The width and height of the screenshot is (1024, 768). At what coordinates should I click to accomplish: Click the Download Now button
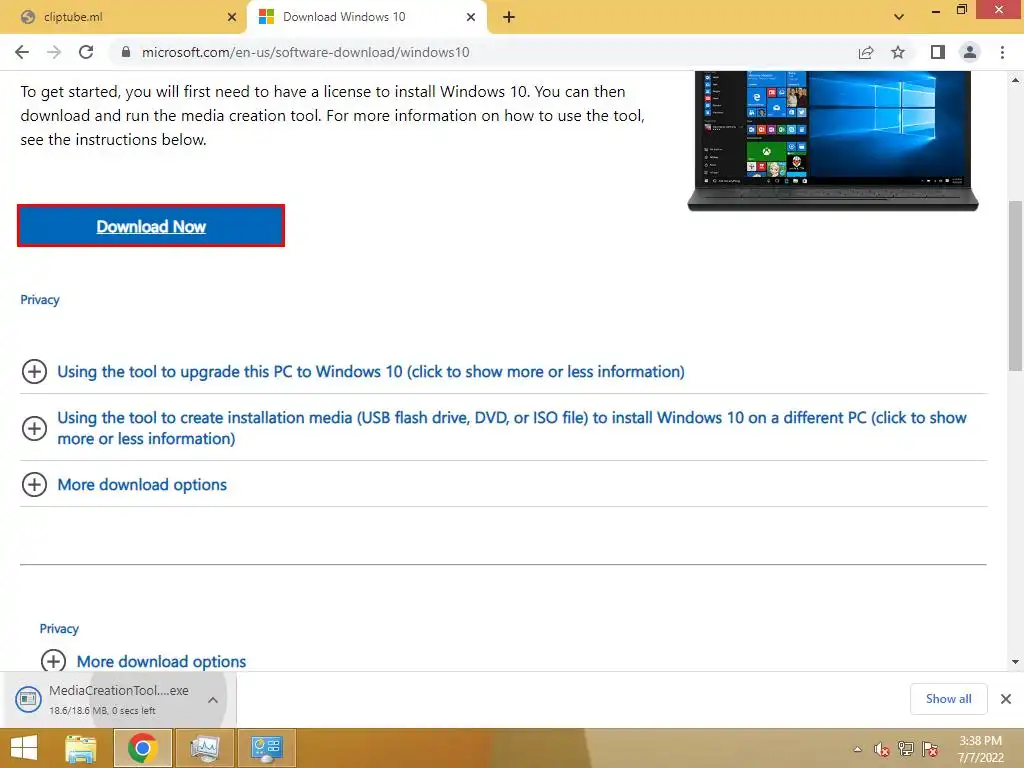coord(151,226)
